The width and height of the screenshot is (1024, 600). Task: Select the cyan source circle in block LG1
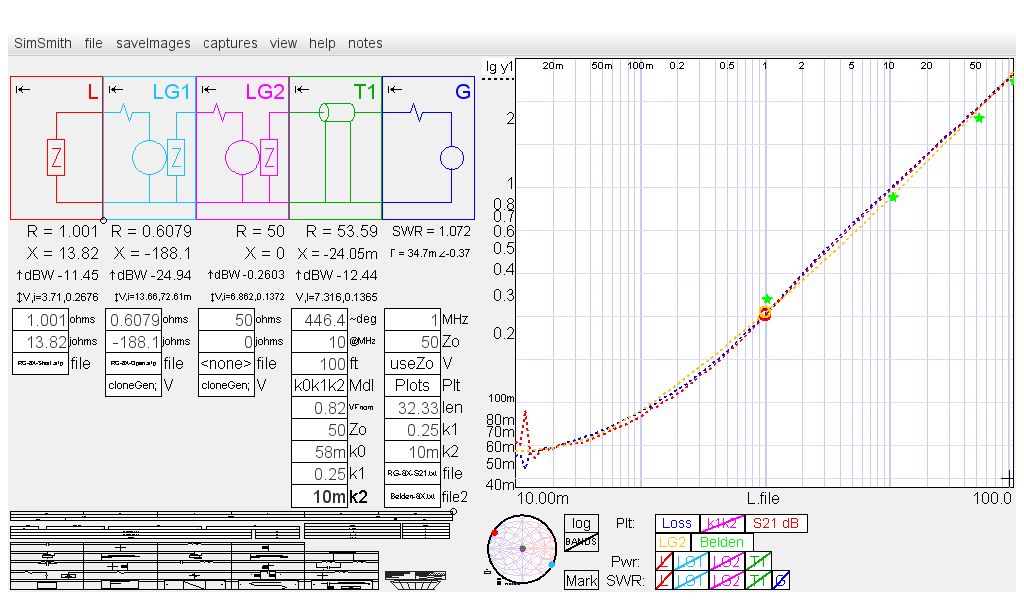[x=150, y=157]
